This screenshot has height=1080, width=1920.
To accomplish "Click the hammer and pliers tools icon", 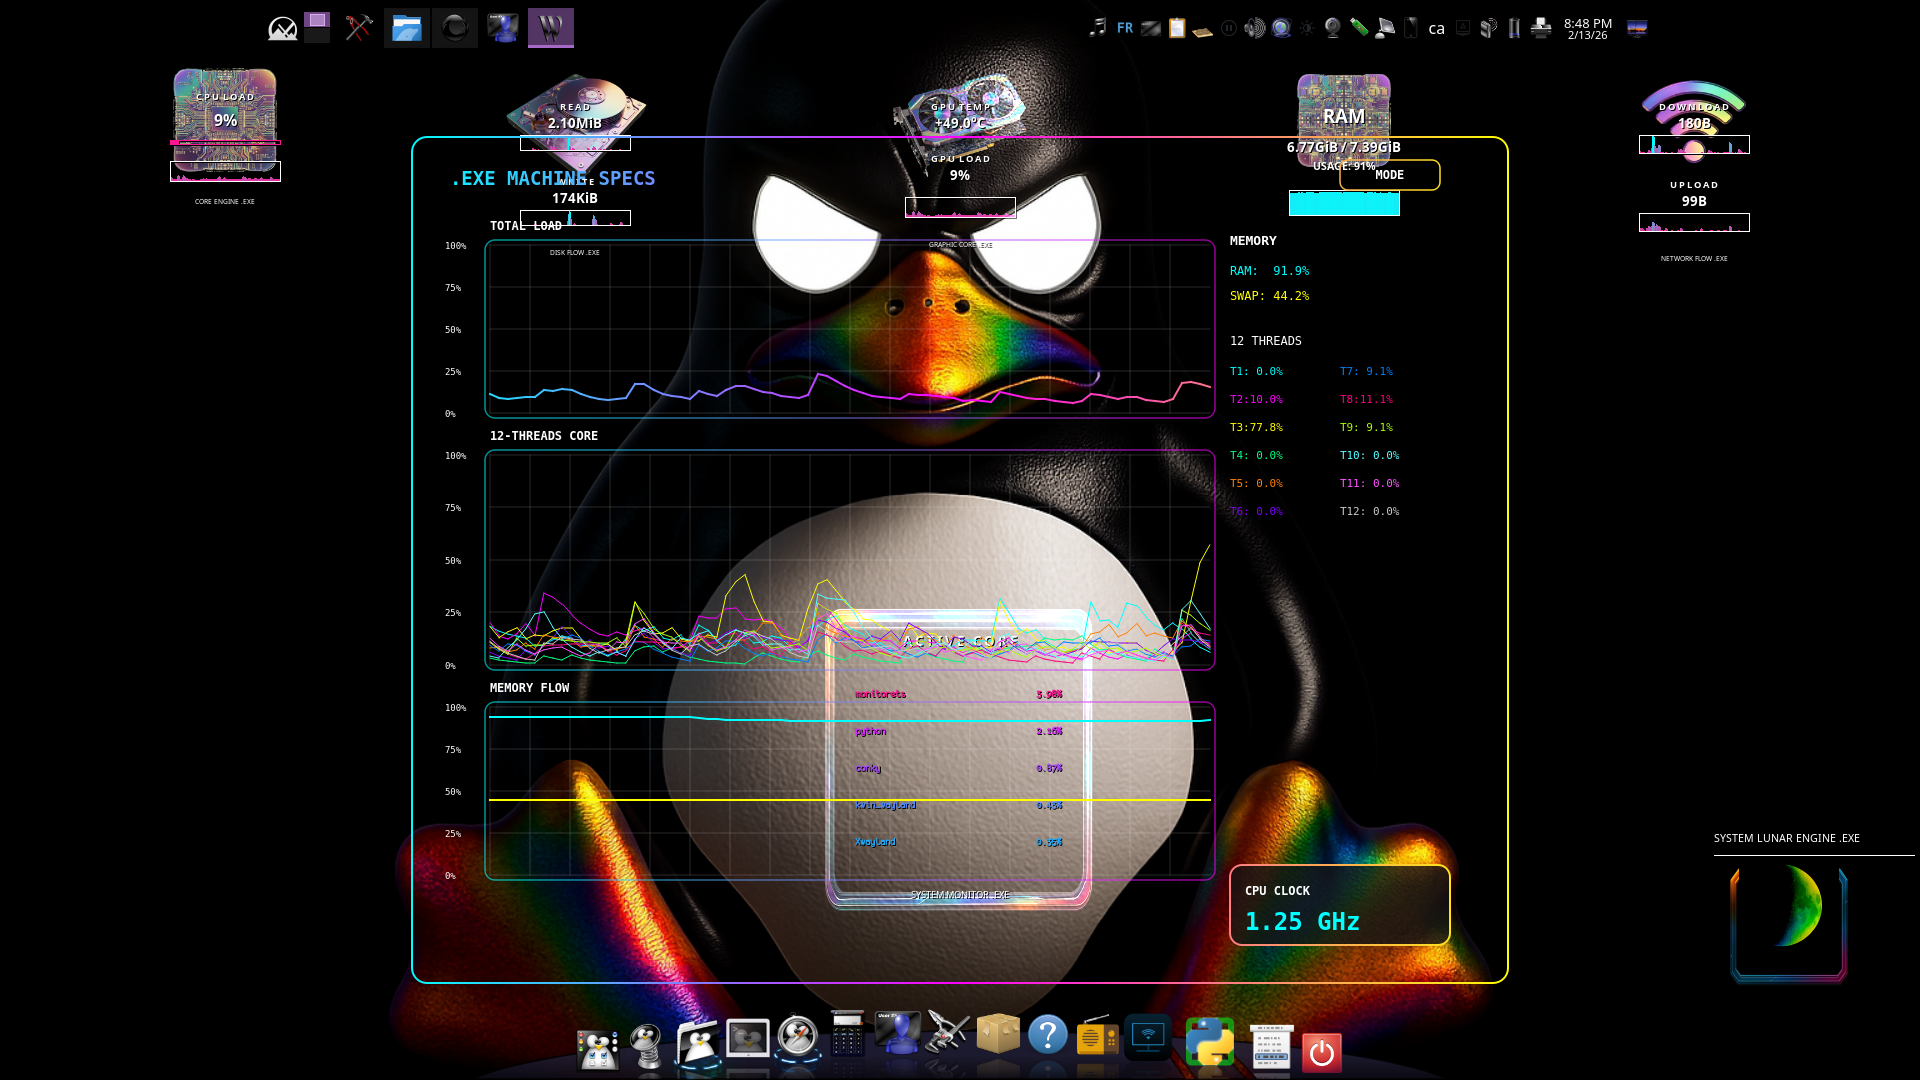I will pyautogui.click(x=359, y=28).
